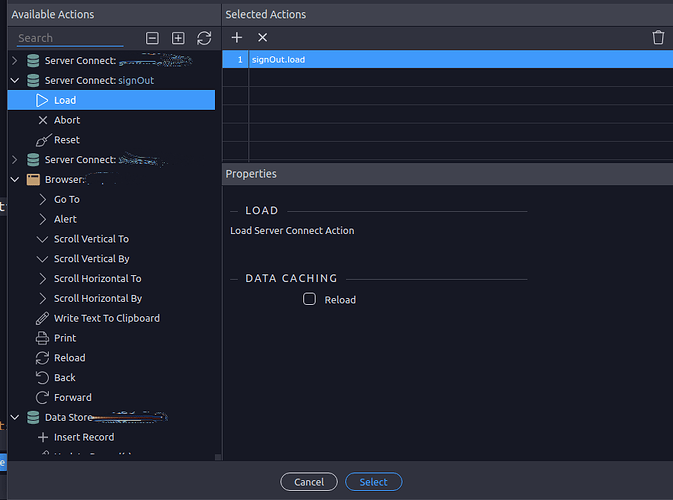Select the Alert action label
This screenshot has height=500, width=673.
65,219
